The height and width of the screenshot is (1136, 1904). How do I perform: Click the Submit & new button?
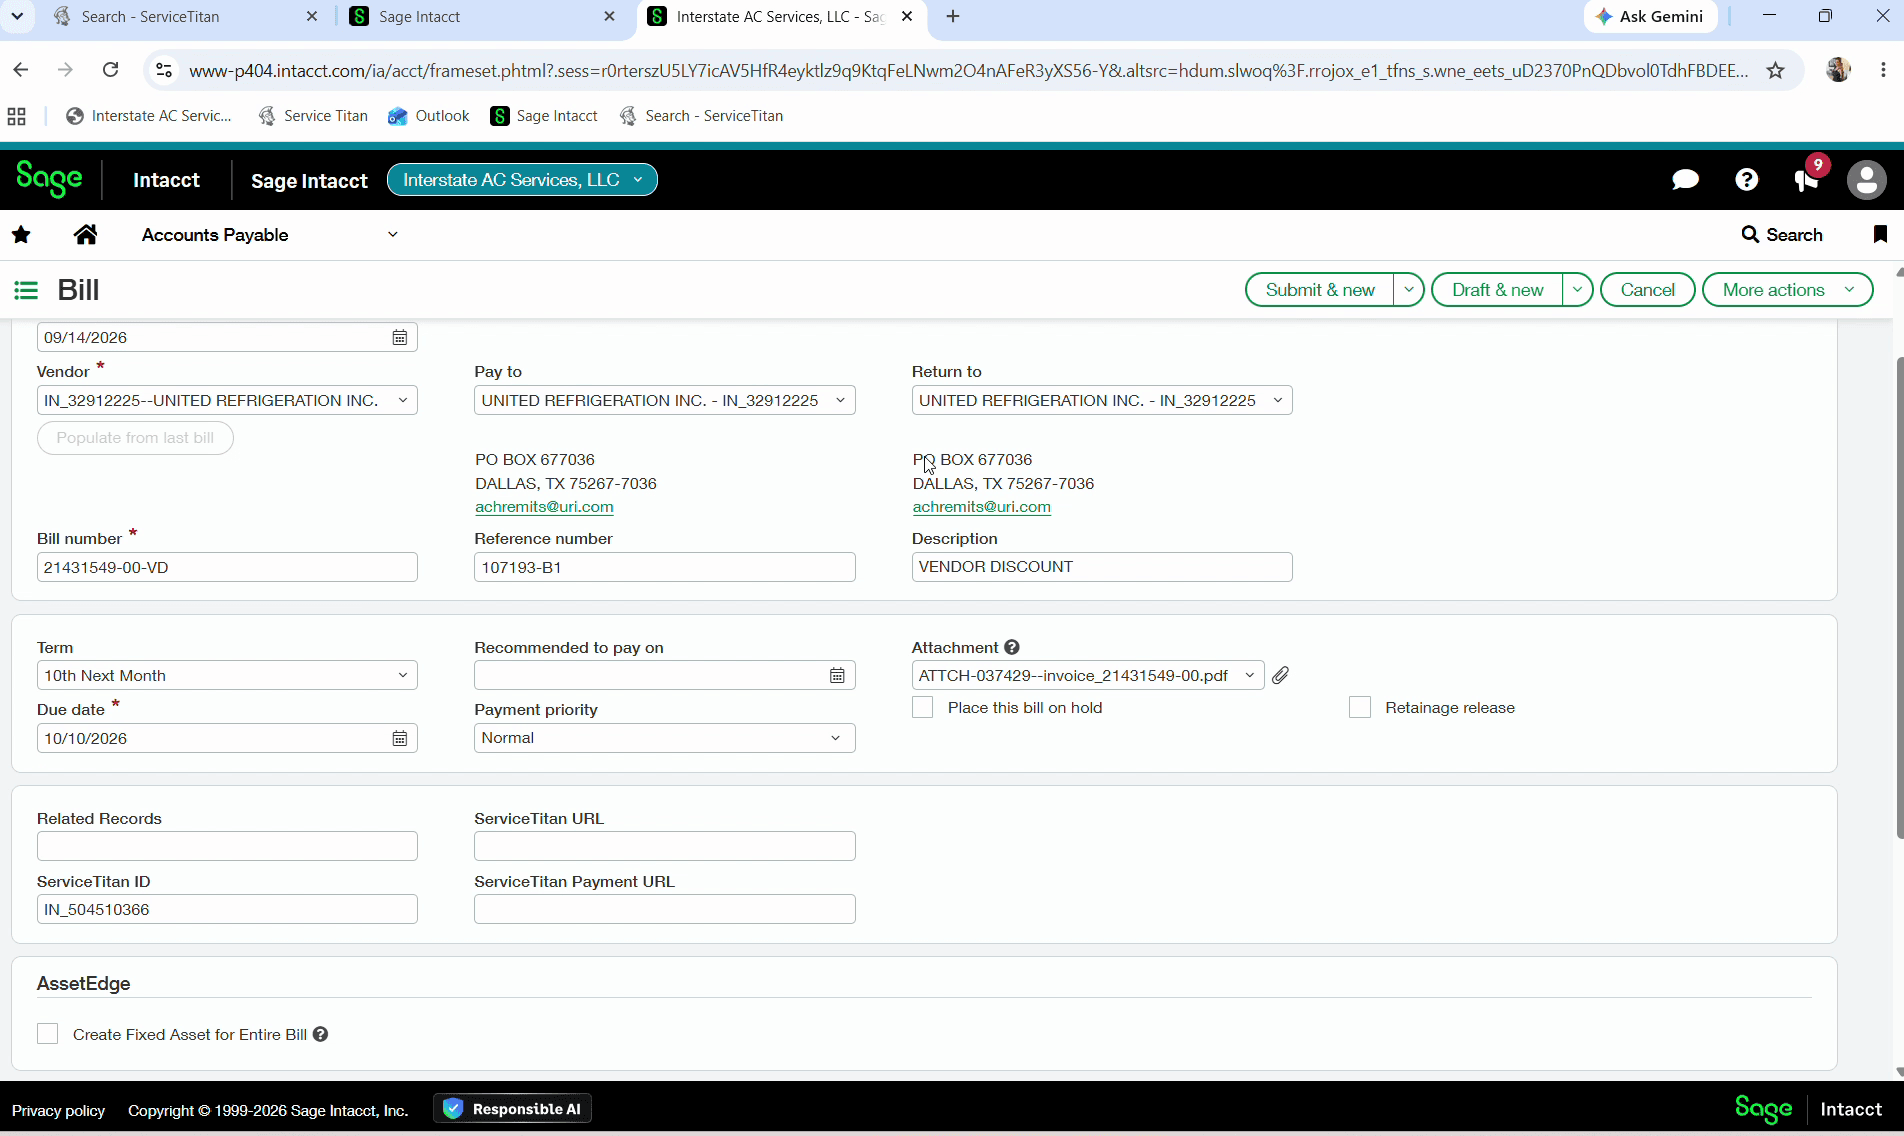pos(1320,290)
